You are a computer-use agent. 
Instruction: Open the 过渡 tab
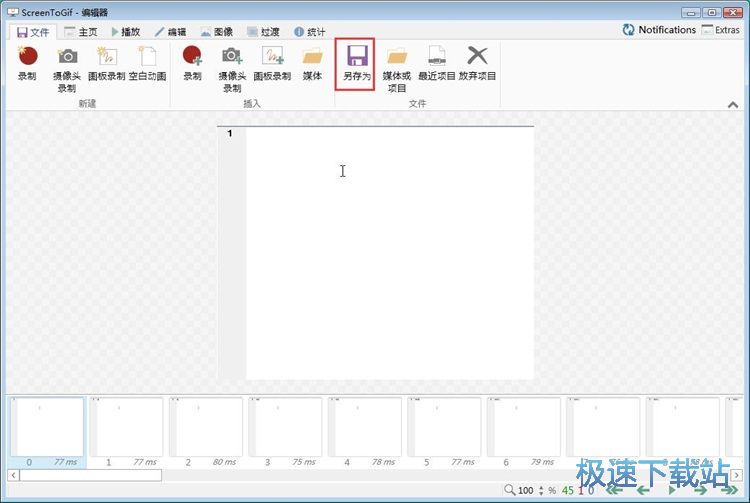tap(263, 32)
